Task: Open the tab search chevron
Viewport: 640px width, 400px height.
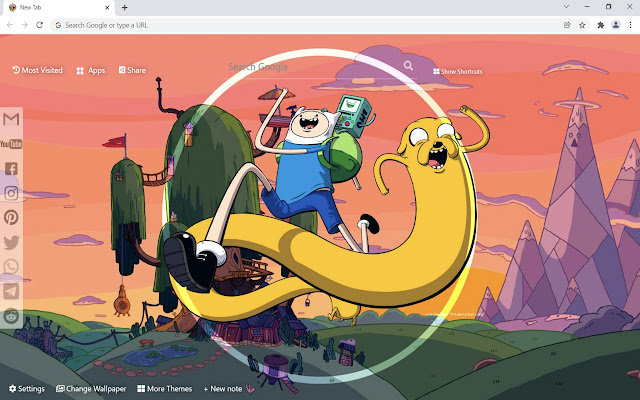Action: pos(566,7)
